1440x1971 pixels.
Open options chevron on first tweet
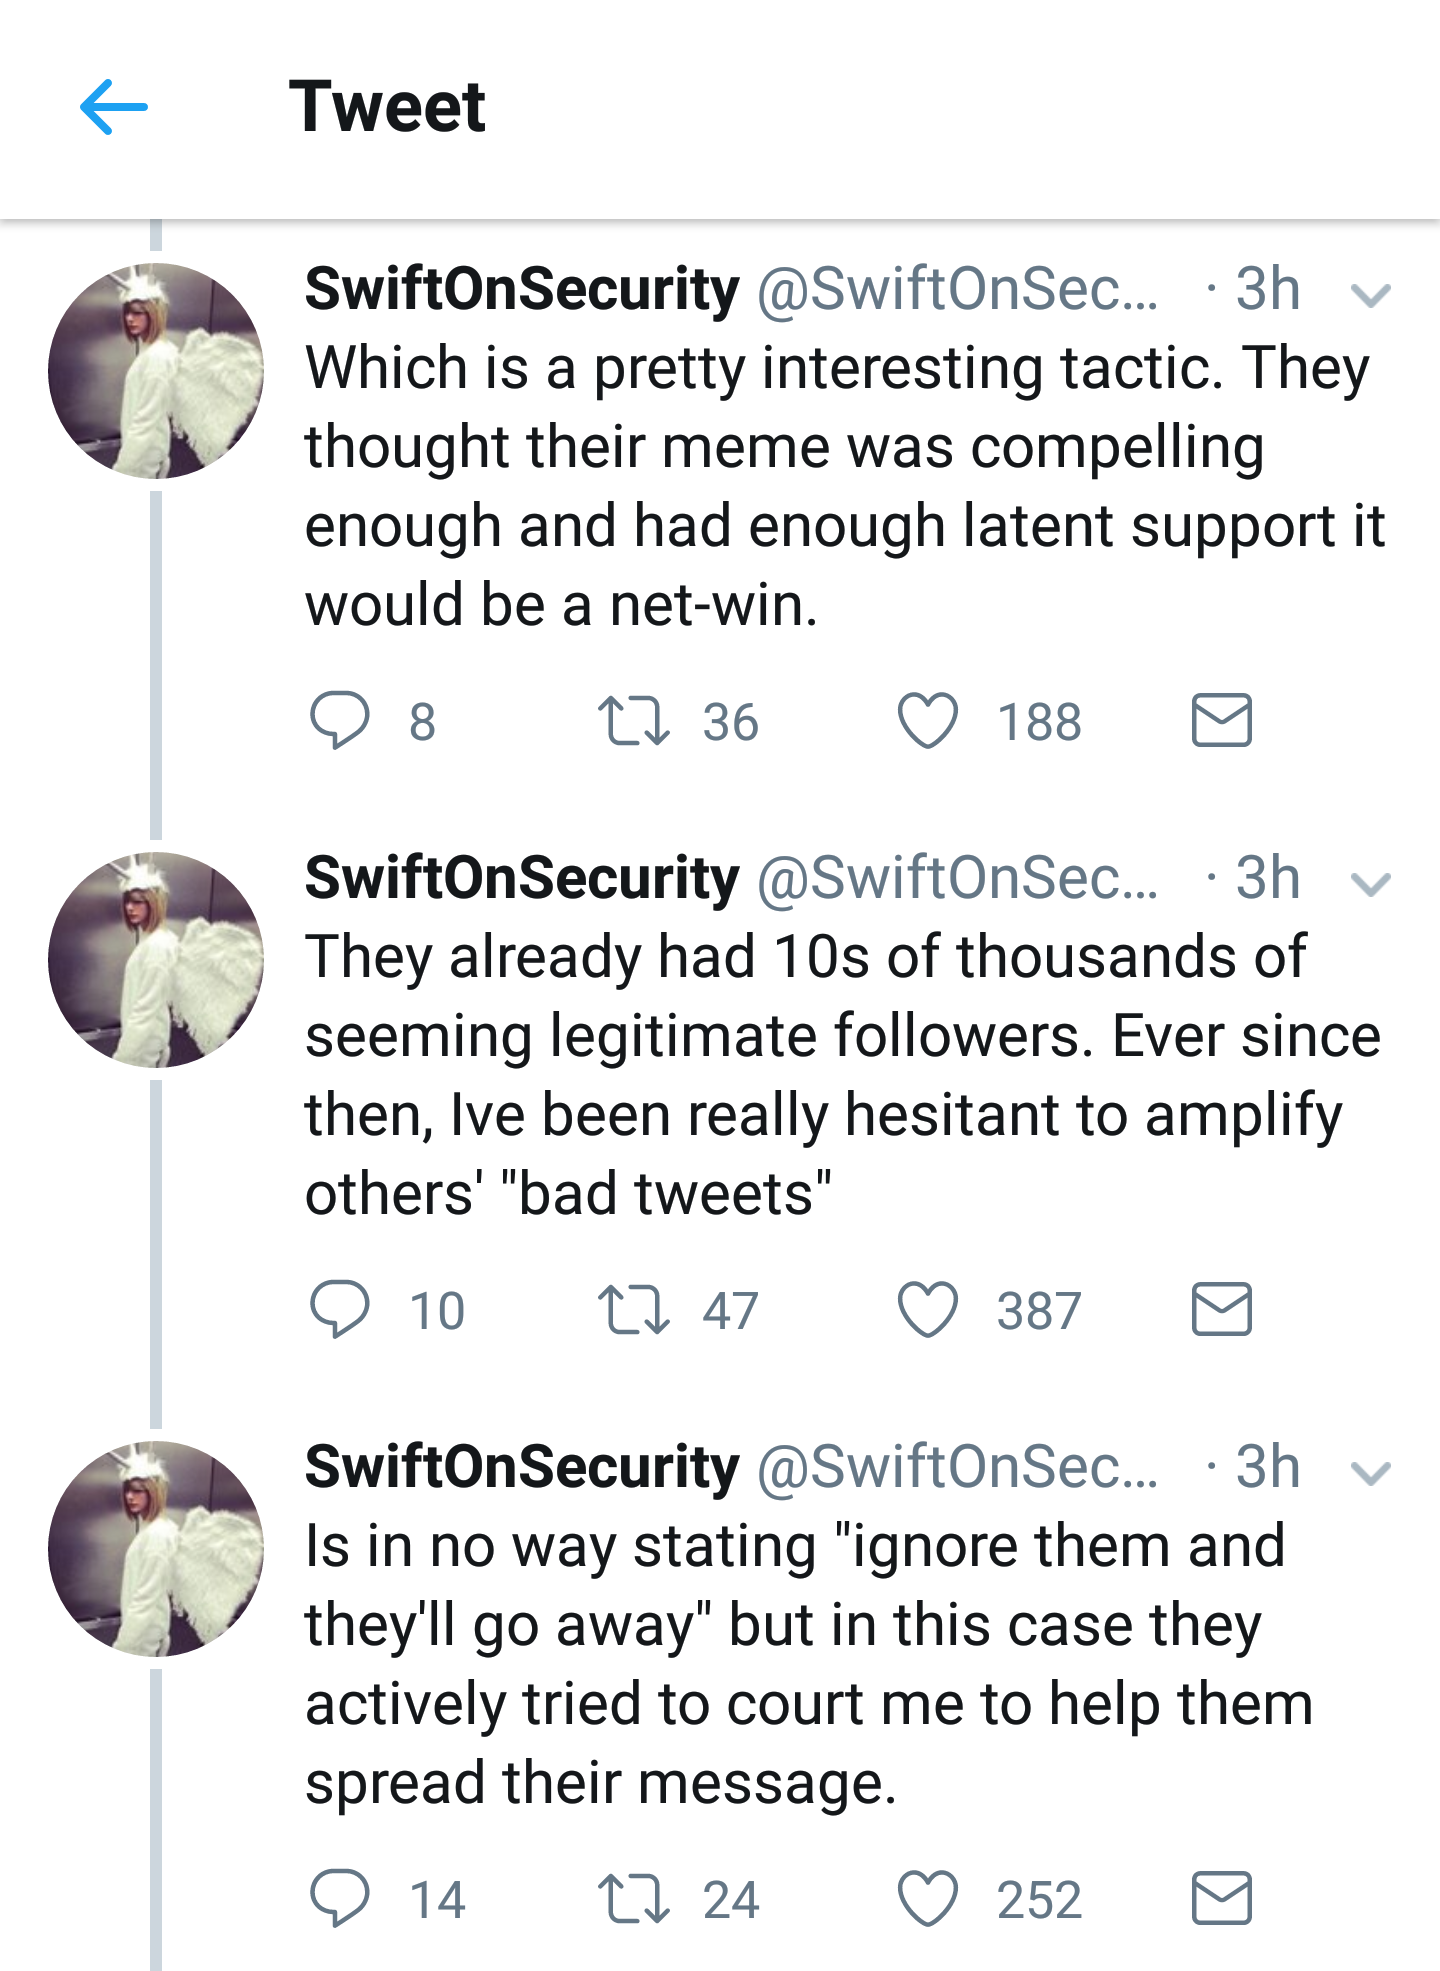[x=1370, y=294]
